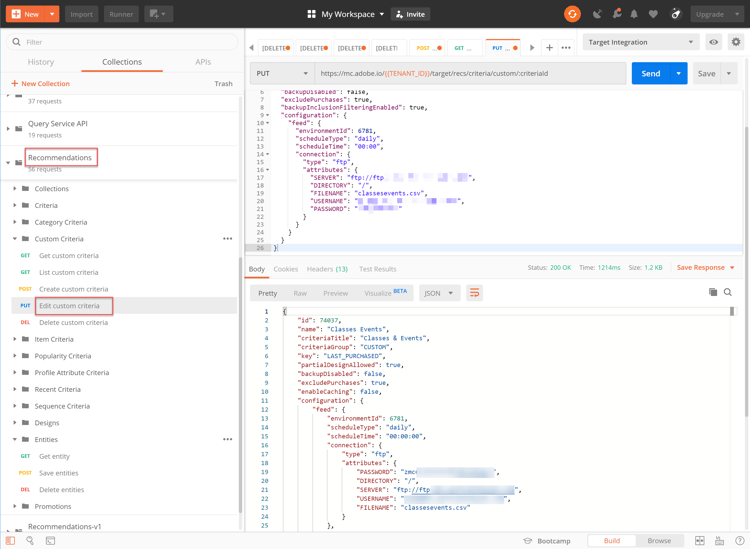Open the Postman console icon in status bar
Image resolution: width=750 pixels, height=549 pixels.
[x=50, y=541]
